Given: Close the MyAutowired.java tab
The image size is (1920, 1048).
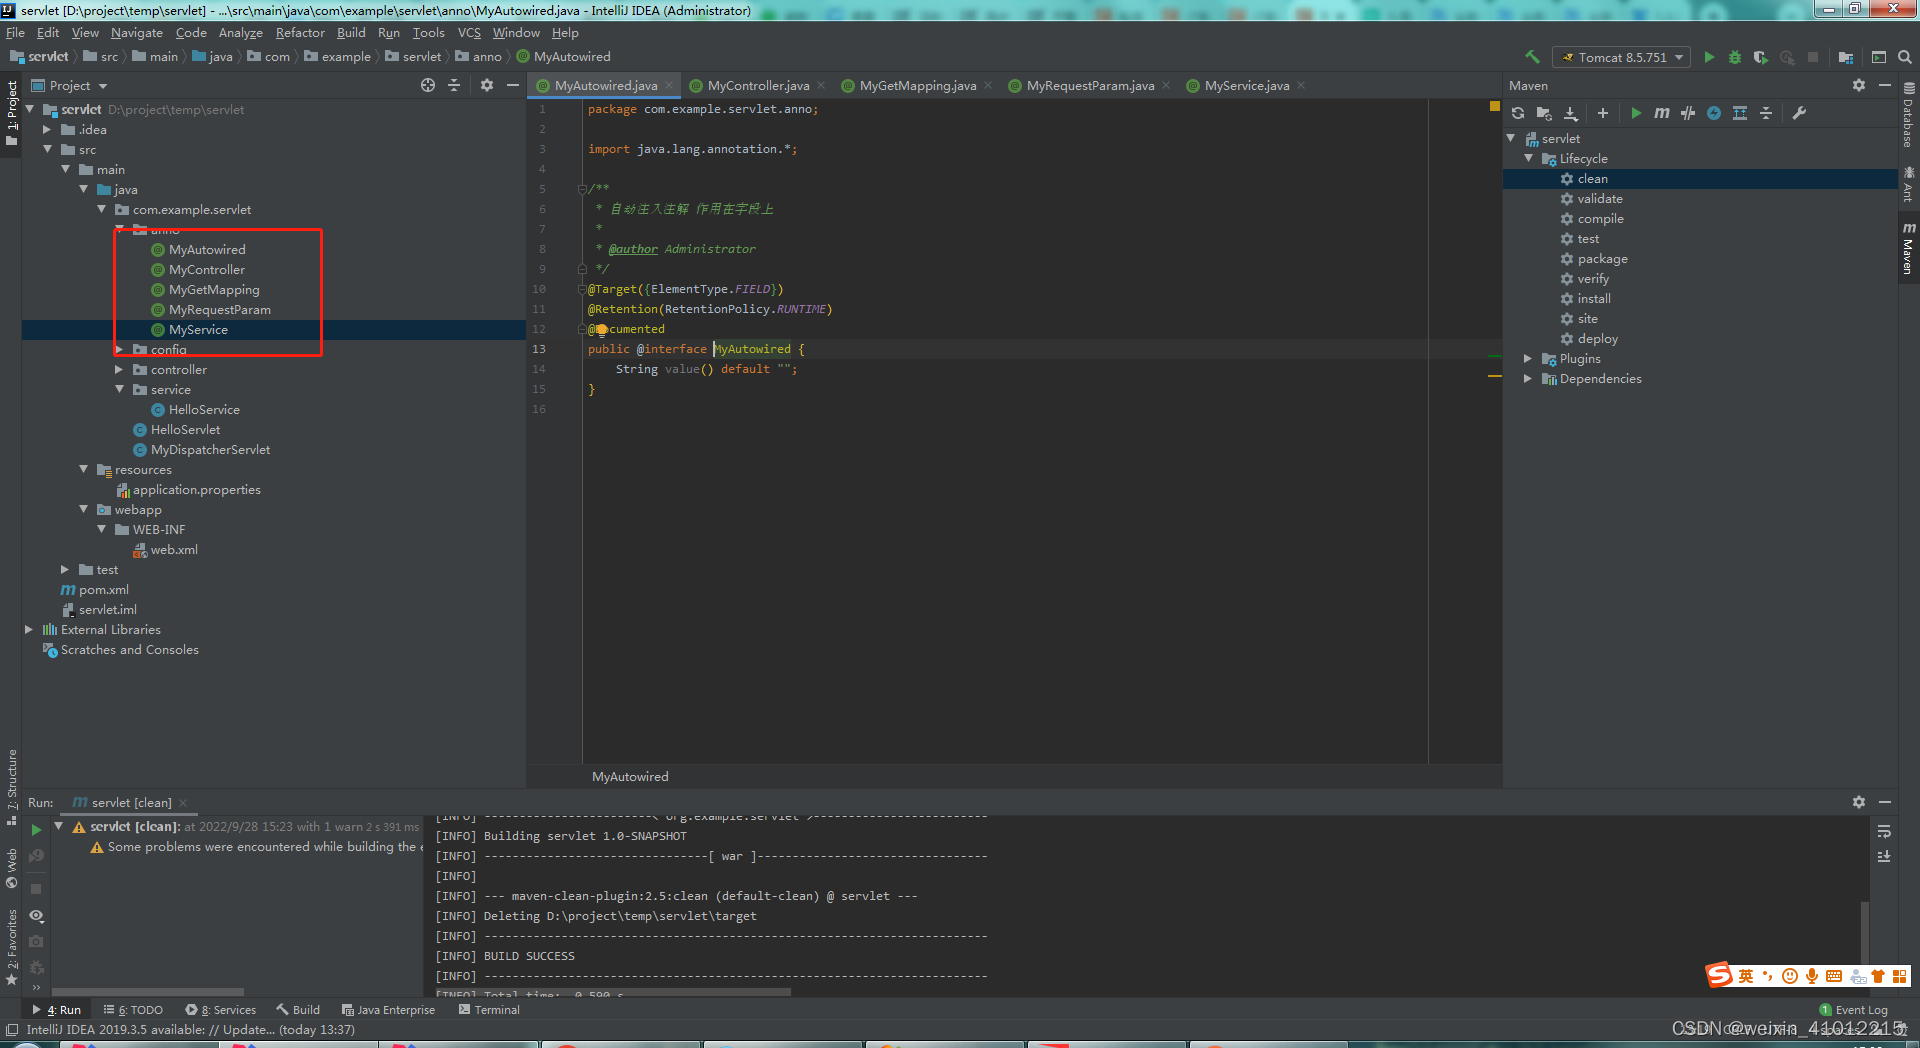Looking at the screenshot, I should (669, 85).
